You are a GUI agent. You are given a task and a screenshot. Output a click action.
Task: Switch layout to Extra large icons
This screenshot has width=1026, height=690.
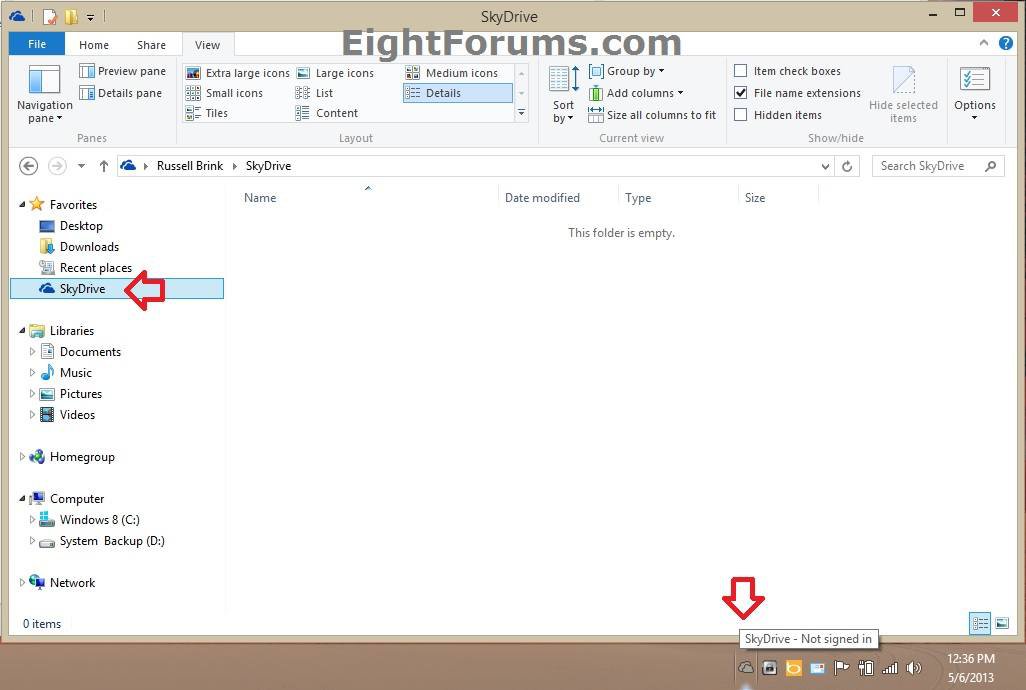238,73
